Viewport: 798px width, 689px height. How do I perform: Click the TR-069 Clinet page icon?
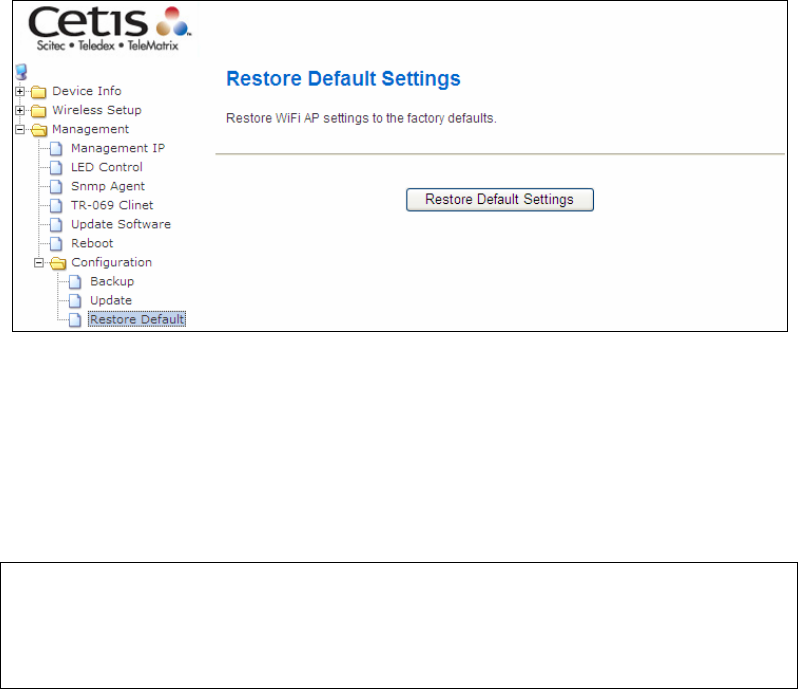pyautogui.click(x=56, y=206)
